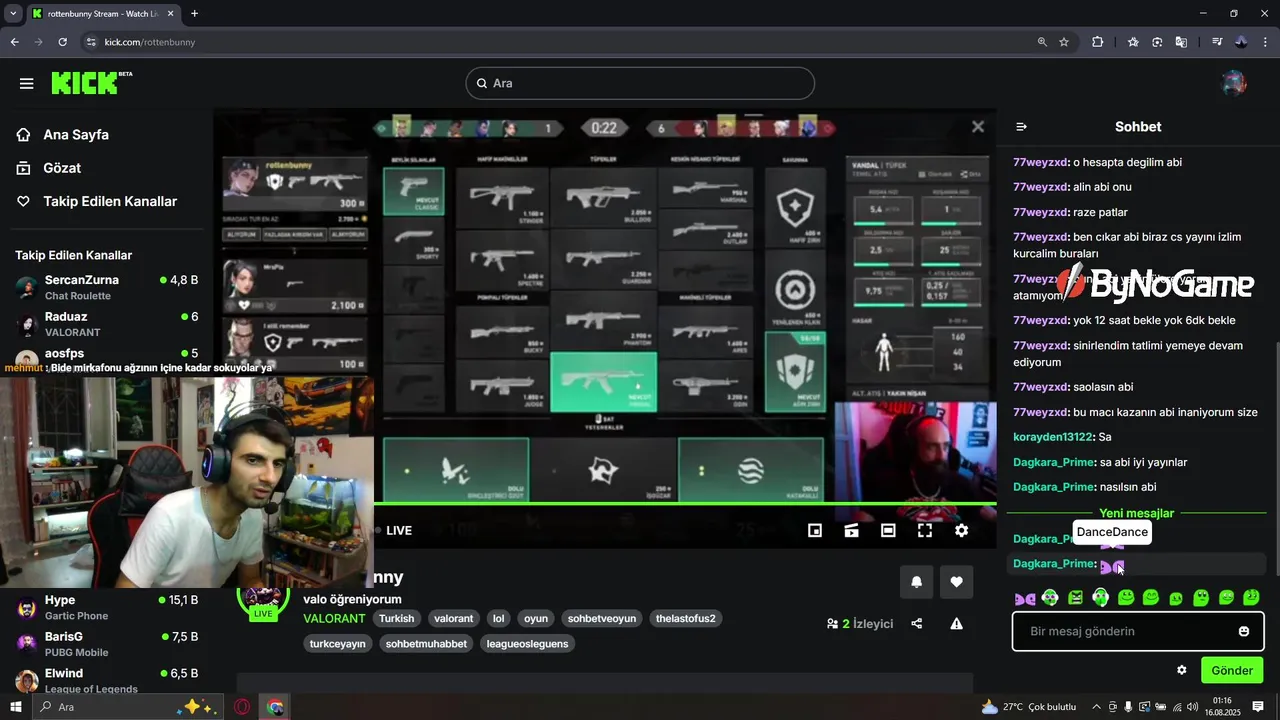Select the turkceyayın tag

pyautogui.click(x=338, y=644)
